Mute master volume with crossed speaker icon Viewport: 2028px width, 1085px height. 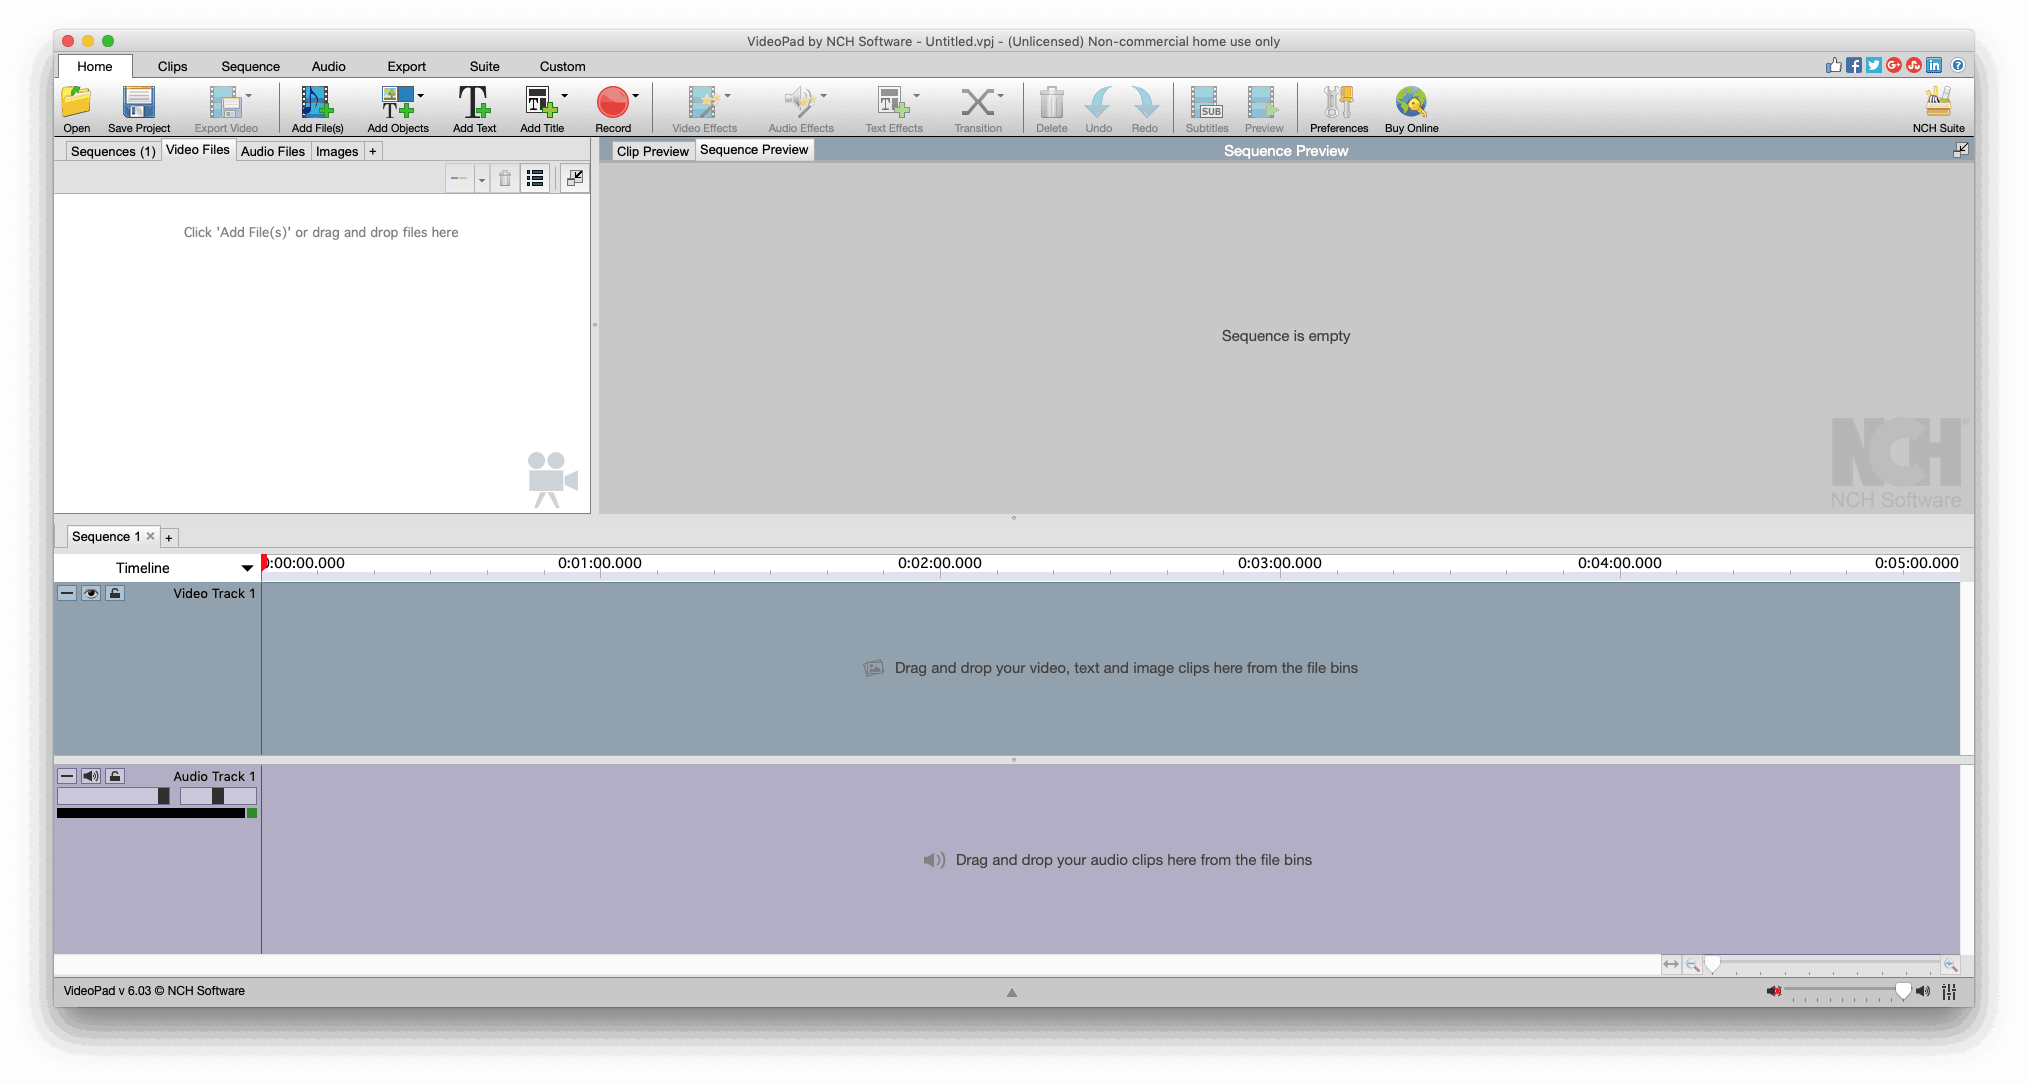[x=1773, y=991]
